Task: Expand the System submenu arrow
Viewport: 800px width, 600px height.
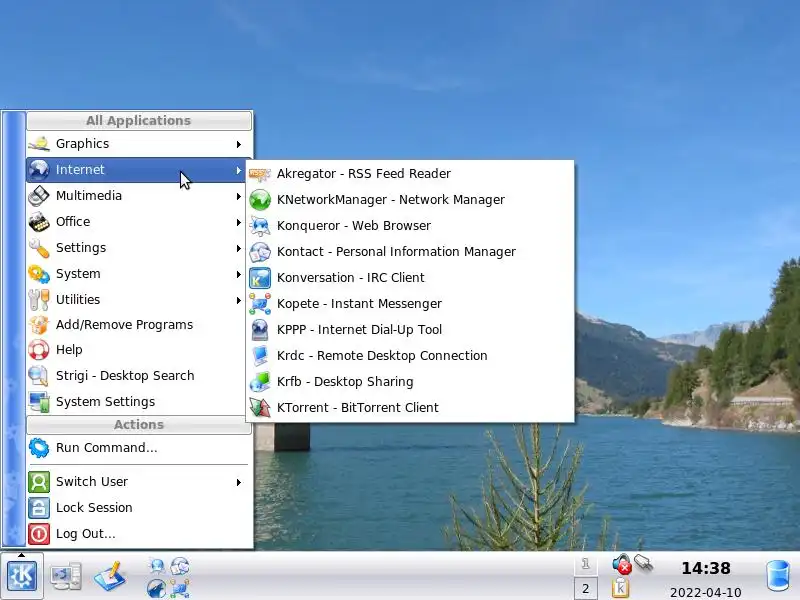Action: tap(239, 274)
